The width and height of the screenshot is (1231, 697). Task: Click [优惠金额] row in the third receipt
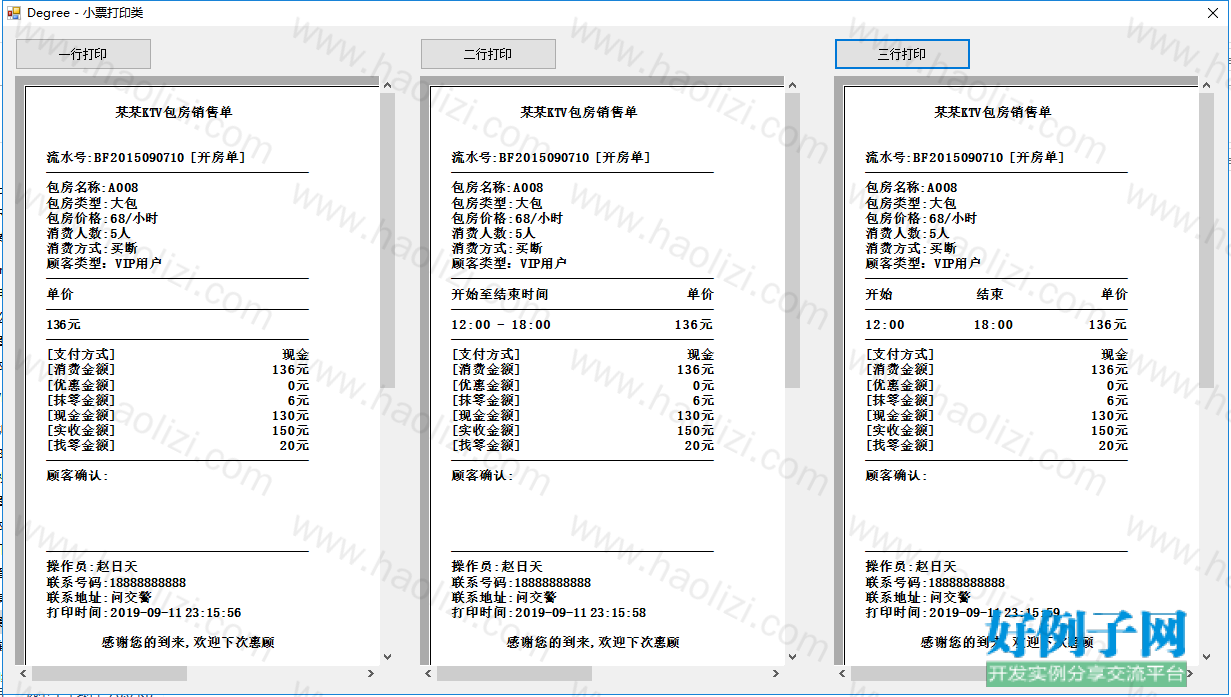tap(997, 385)
